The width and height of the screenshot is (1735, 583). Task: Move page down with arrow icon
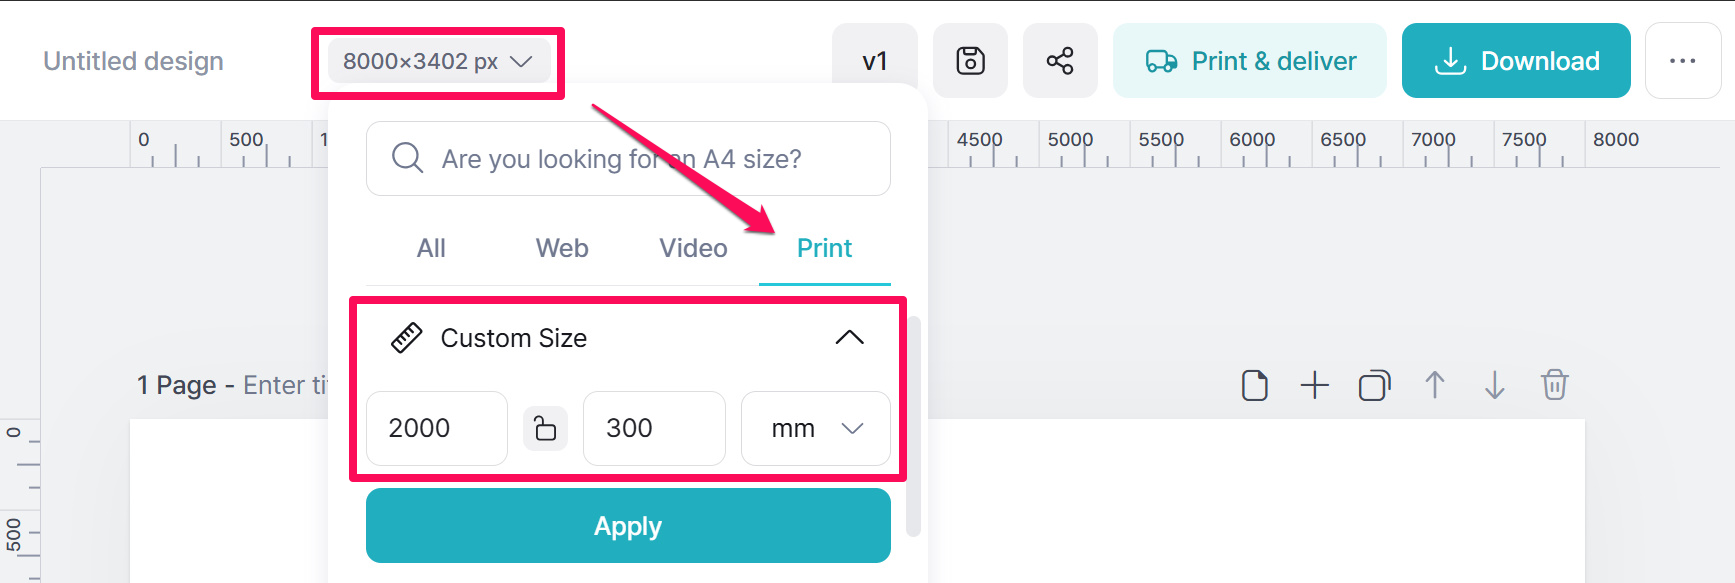pos(1494,385)
